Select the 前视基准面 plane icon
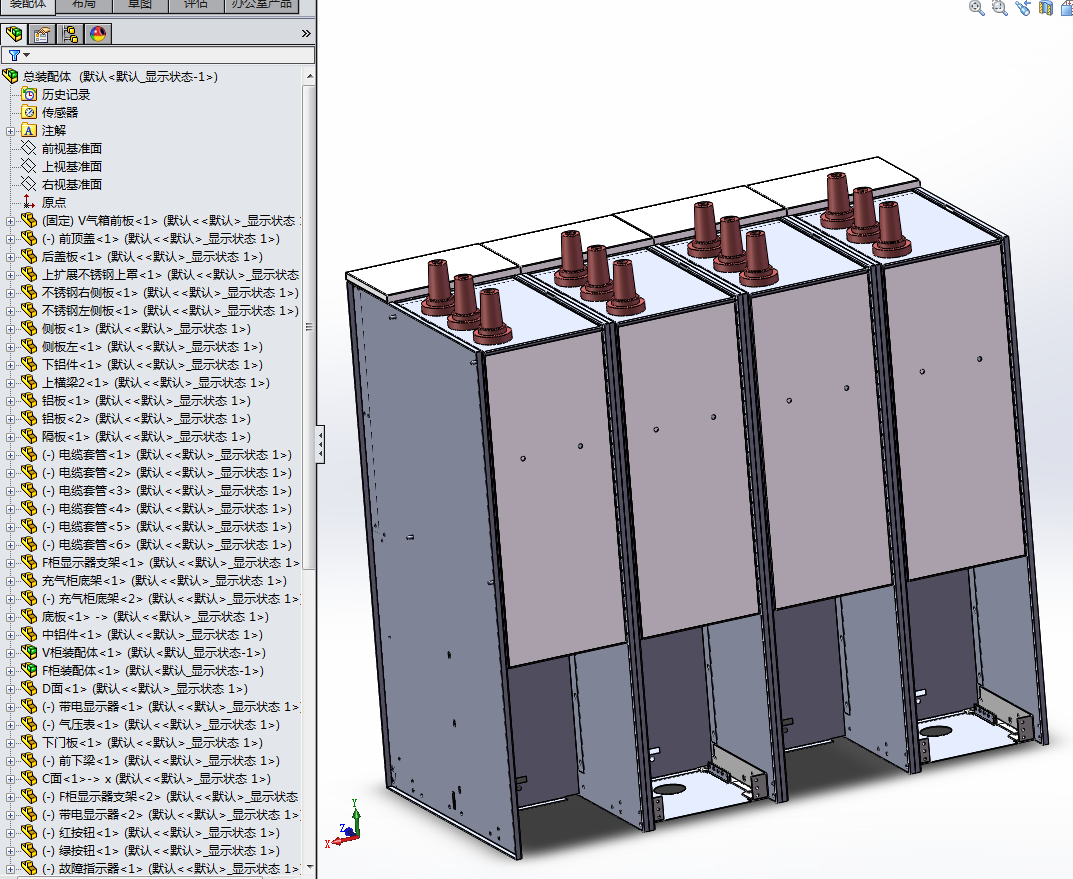 pos(29,148)
